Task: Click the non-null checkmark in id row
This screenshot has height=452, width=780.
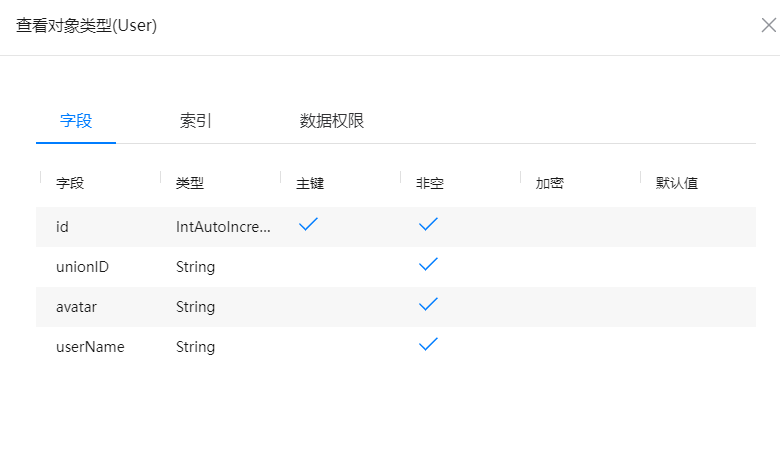Action: point(429,225)
